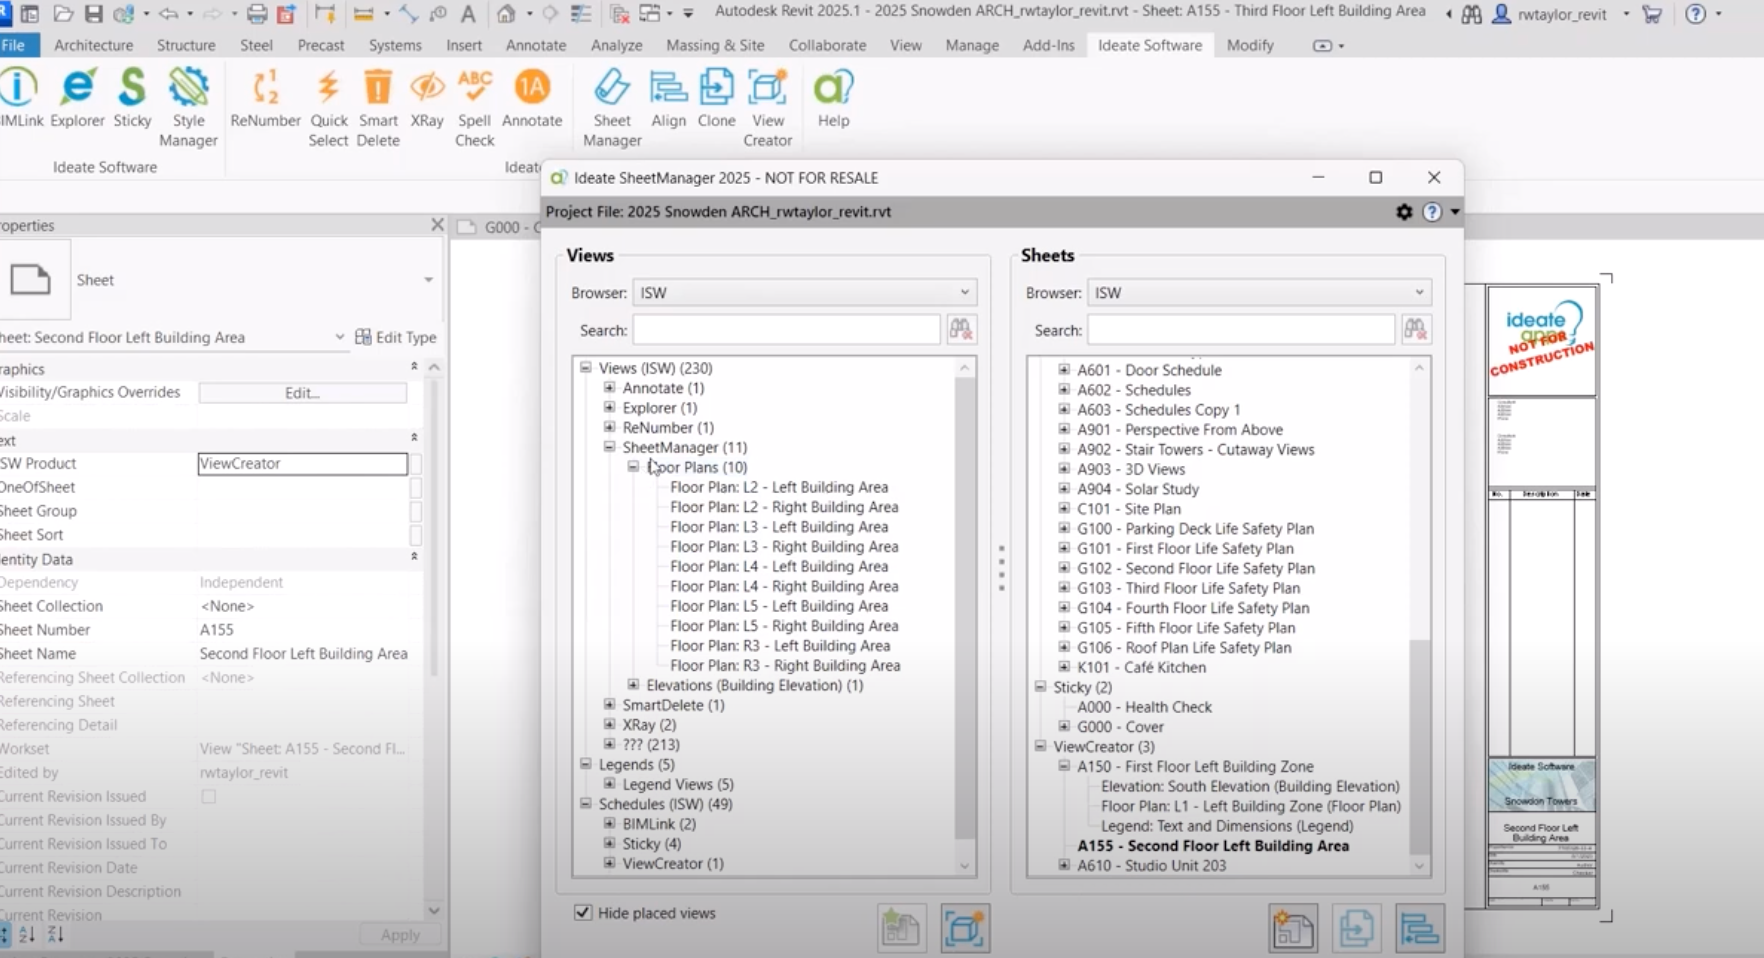Click the Views search binoculars icon
This screenshot has width=1764, height=958.
pyautogui.click(x=960, y=329)
